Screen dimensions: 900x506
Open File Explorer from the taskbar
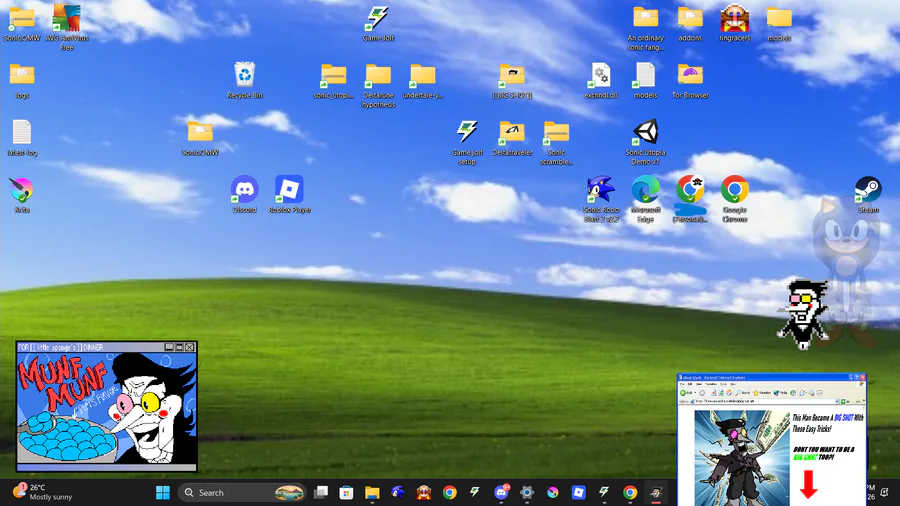(372, 492)
